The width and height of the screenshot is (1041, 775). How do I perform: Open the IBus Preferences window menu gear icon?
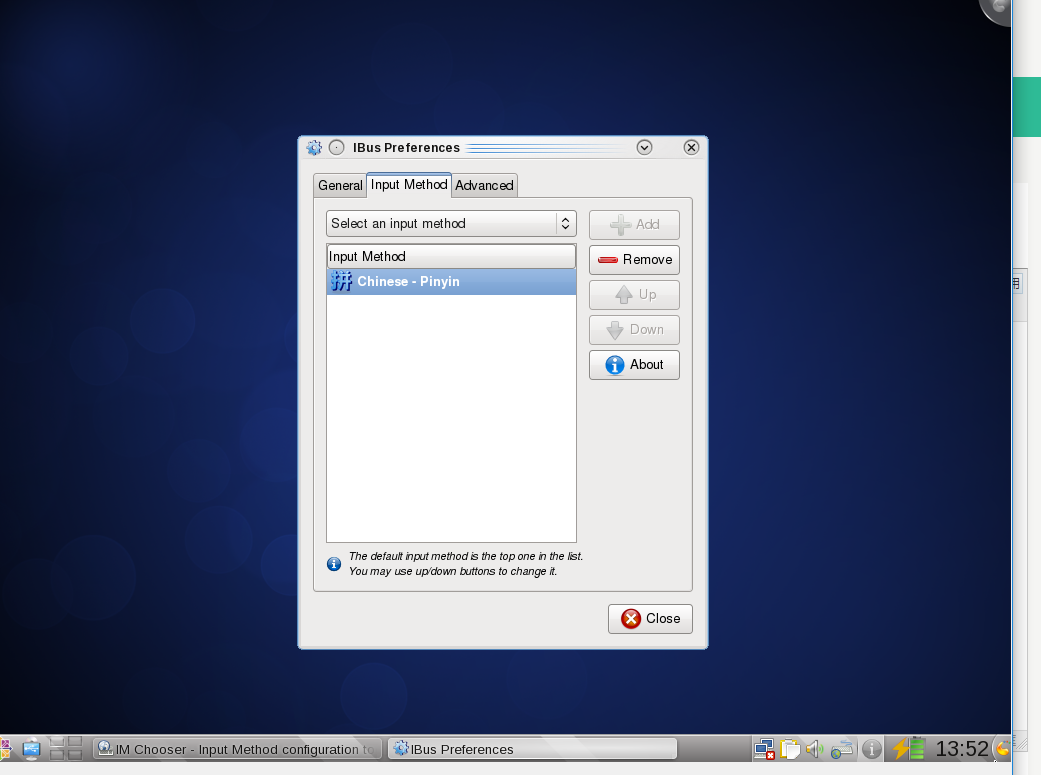point(314,147)
